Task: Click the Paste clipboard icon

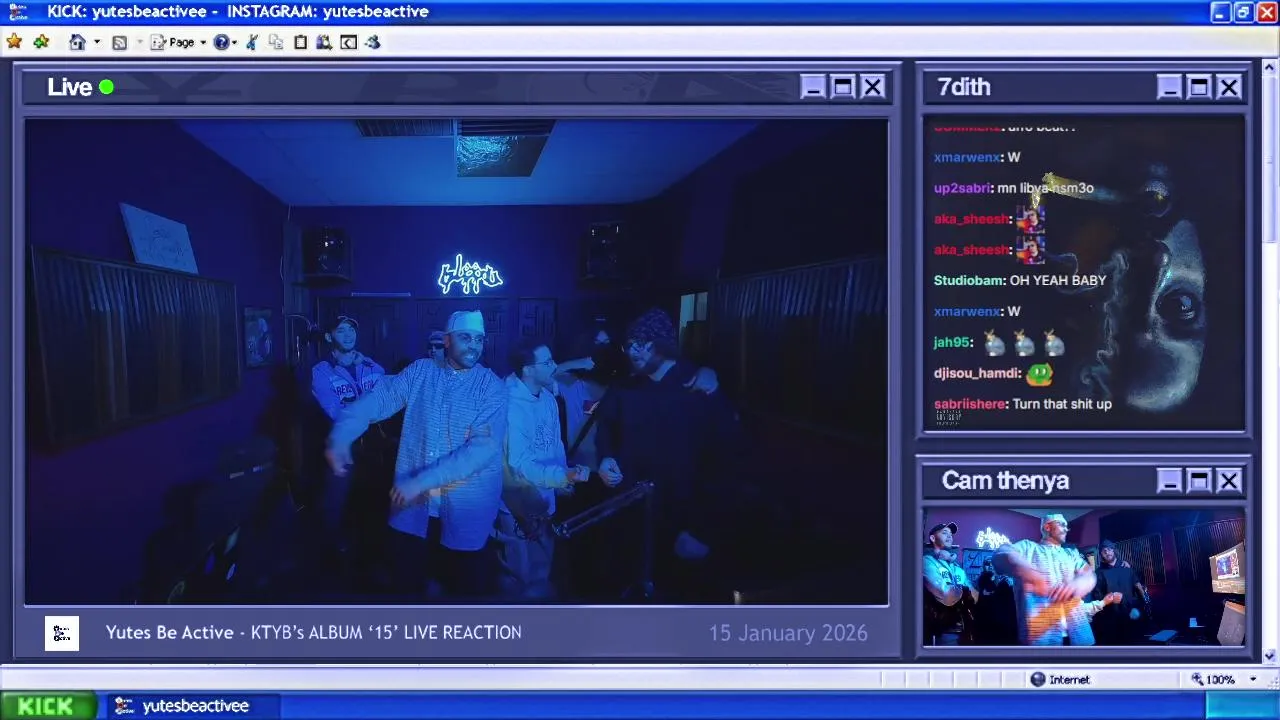Action: (x=300, y=42)
